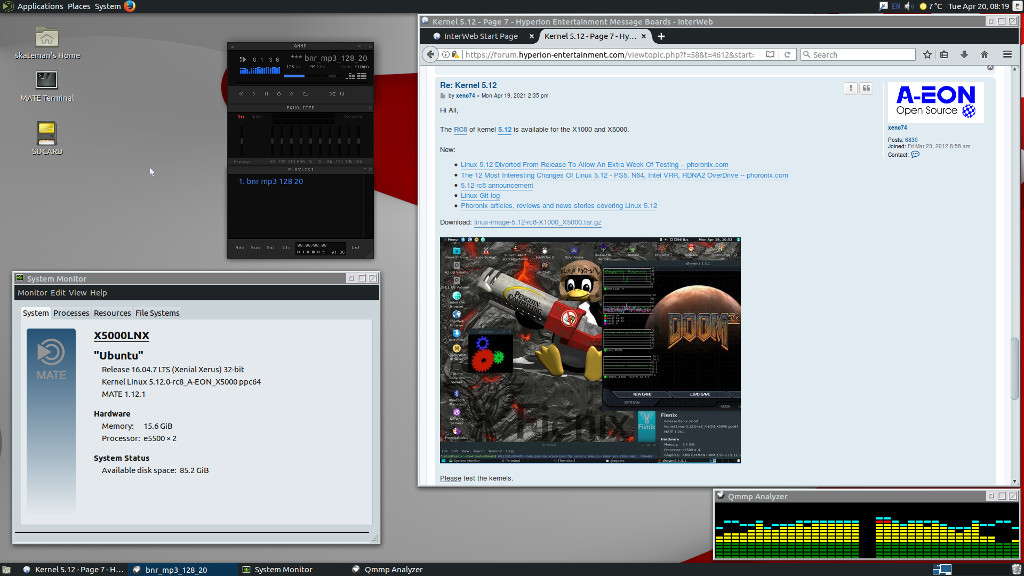
Task: Download linux-image-5.12-rc8 tar.gz link
Action: [x=537, y=223]
